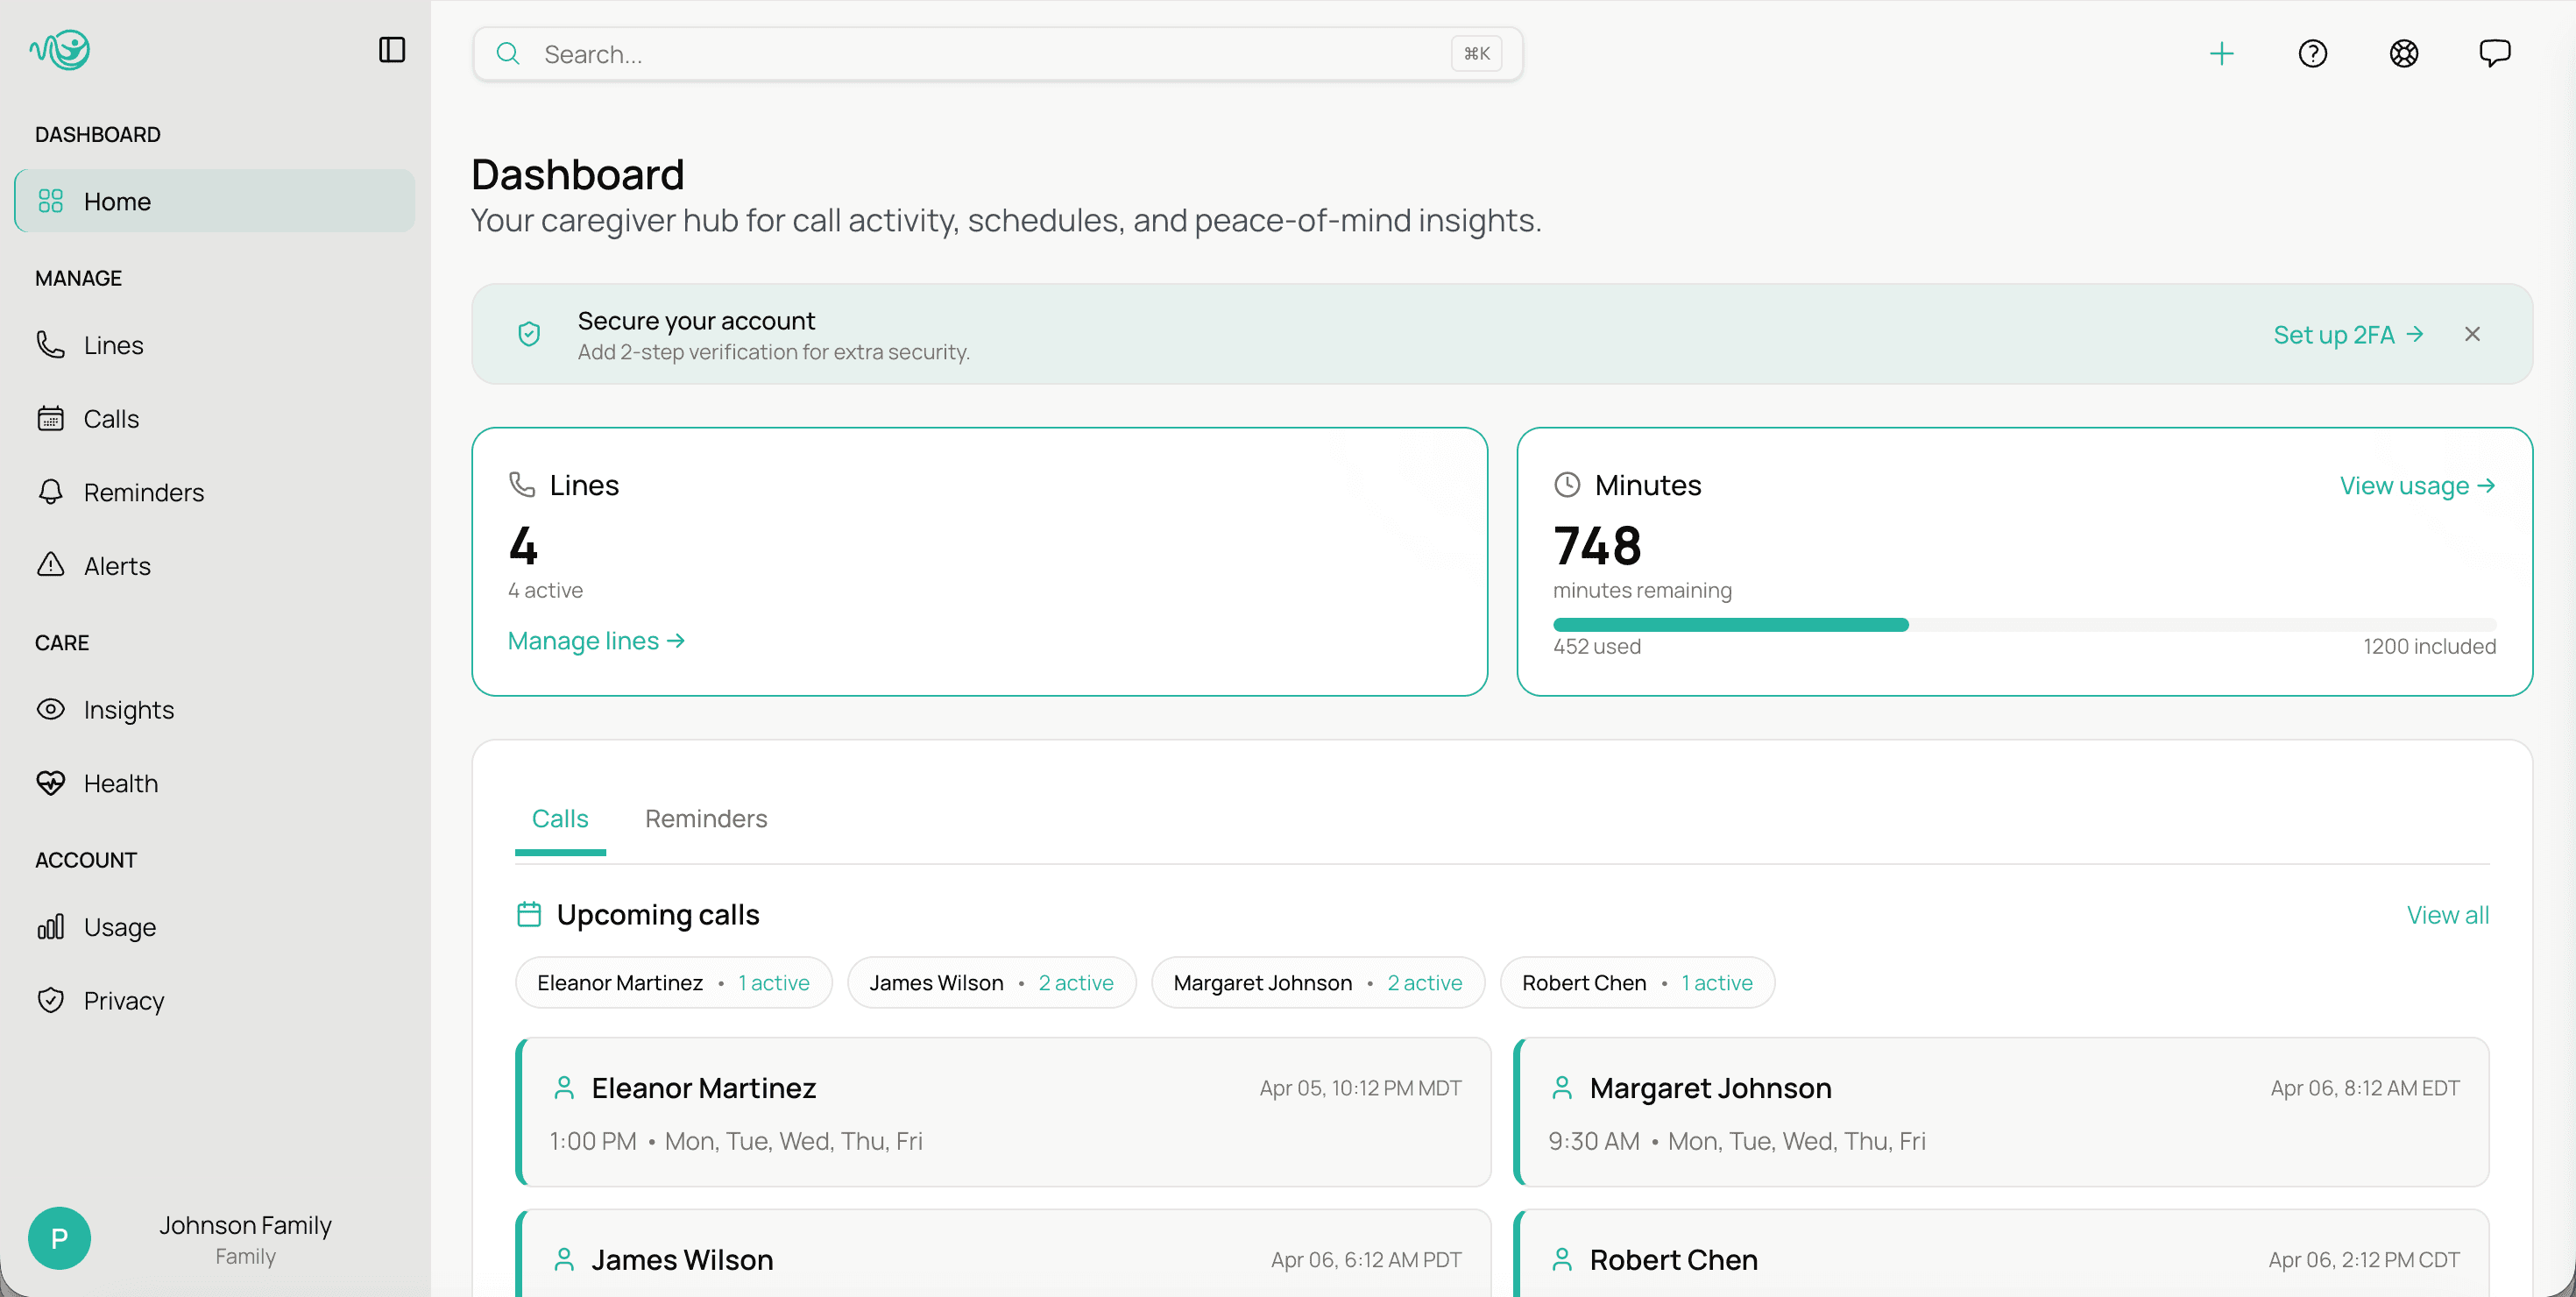Click the help question-mark icon

tap(2313, 53)
